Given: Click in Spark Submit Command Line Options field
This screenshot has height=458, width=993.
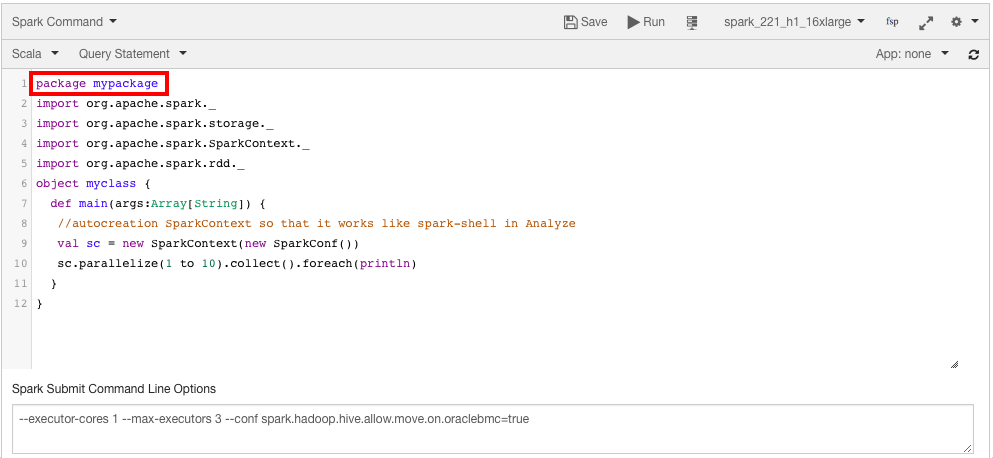Looking at the screenshot, I should point(492,429).
